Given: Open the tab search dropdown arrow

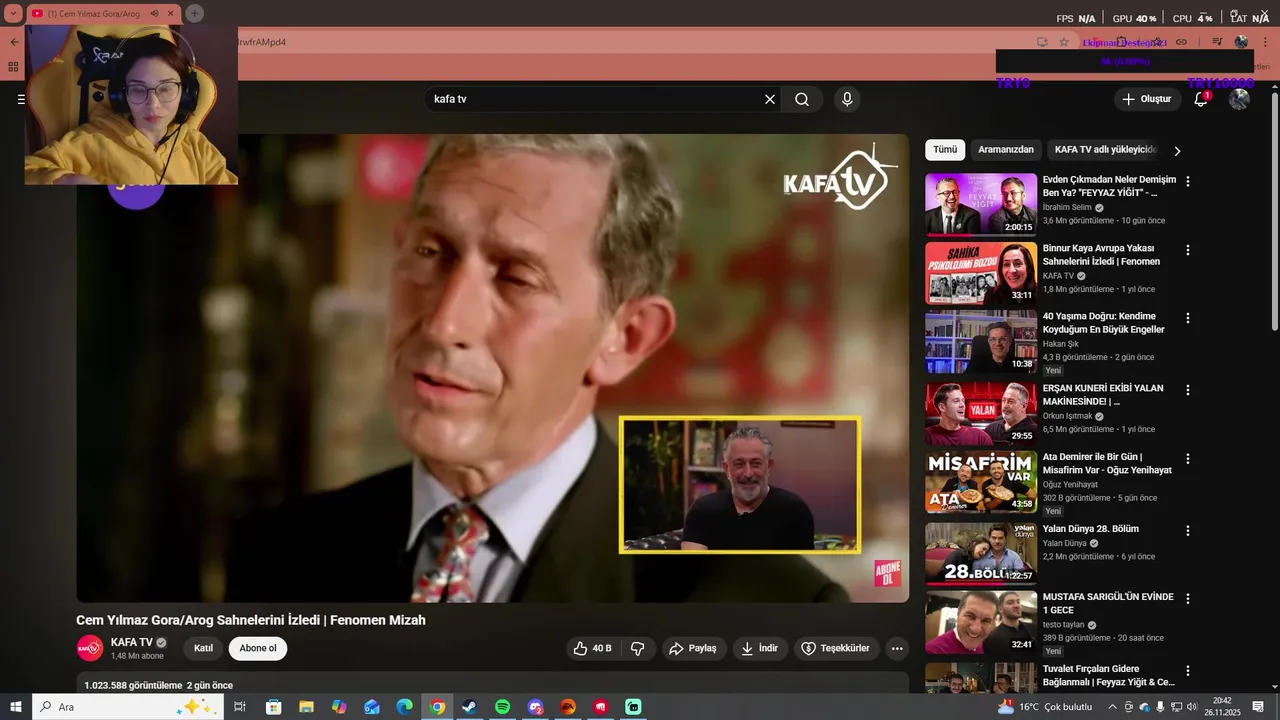Looking at the screenshot, I should tap(13, 14).
